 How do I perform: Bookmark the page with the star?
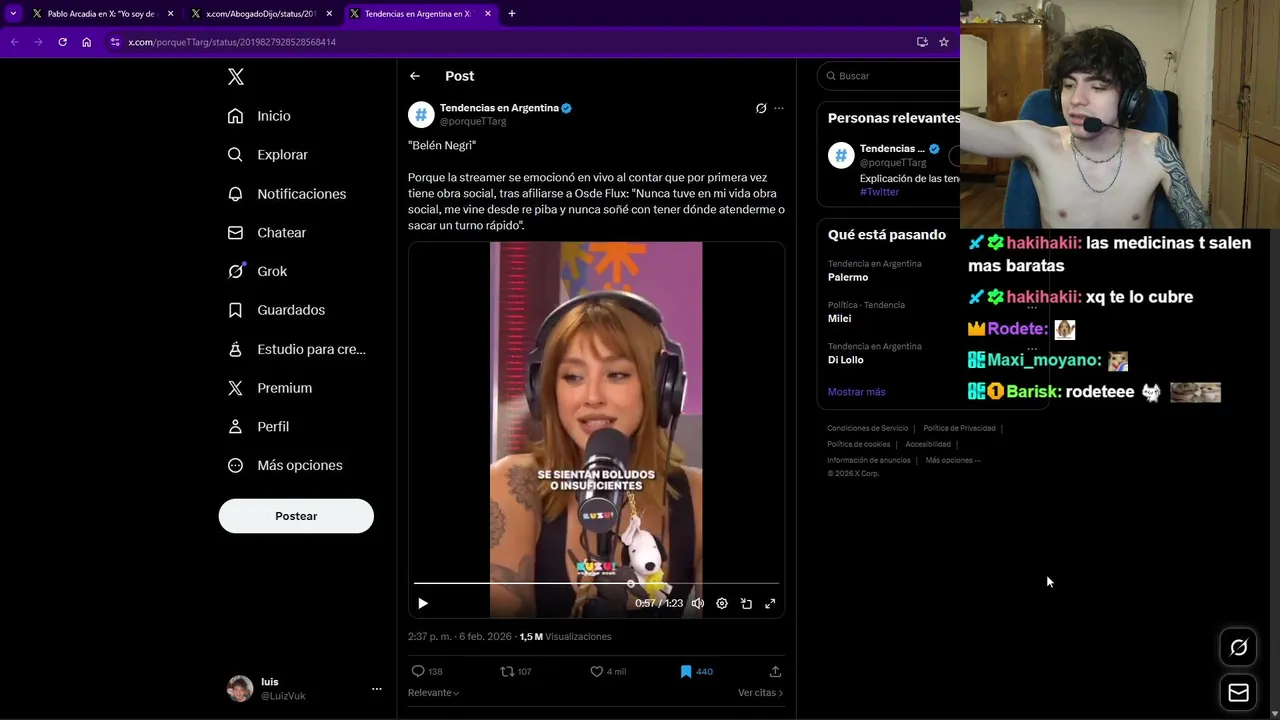coord(943,42)
